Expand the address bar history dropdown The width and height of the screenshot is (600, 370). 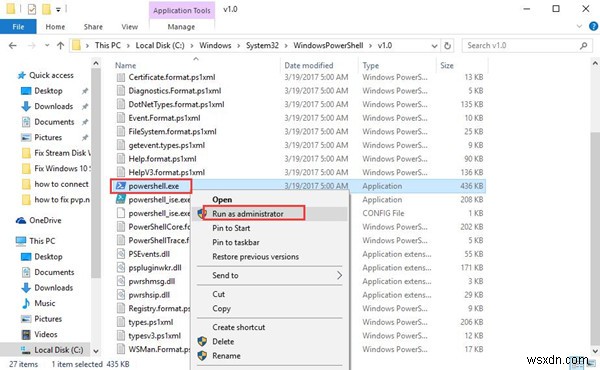point(434,46)
